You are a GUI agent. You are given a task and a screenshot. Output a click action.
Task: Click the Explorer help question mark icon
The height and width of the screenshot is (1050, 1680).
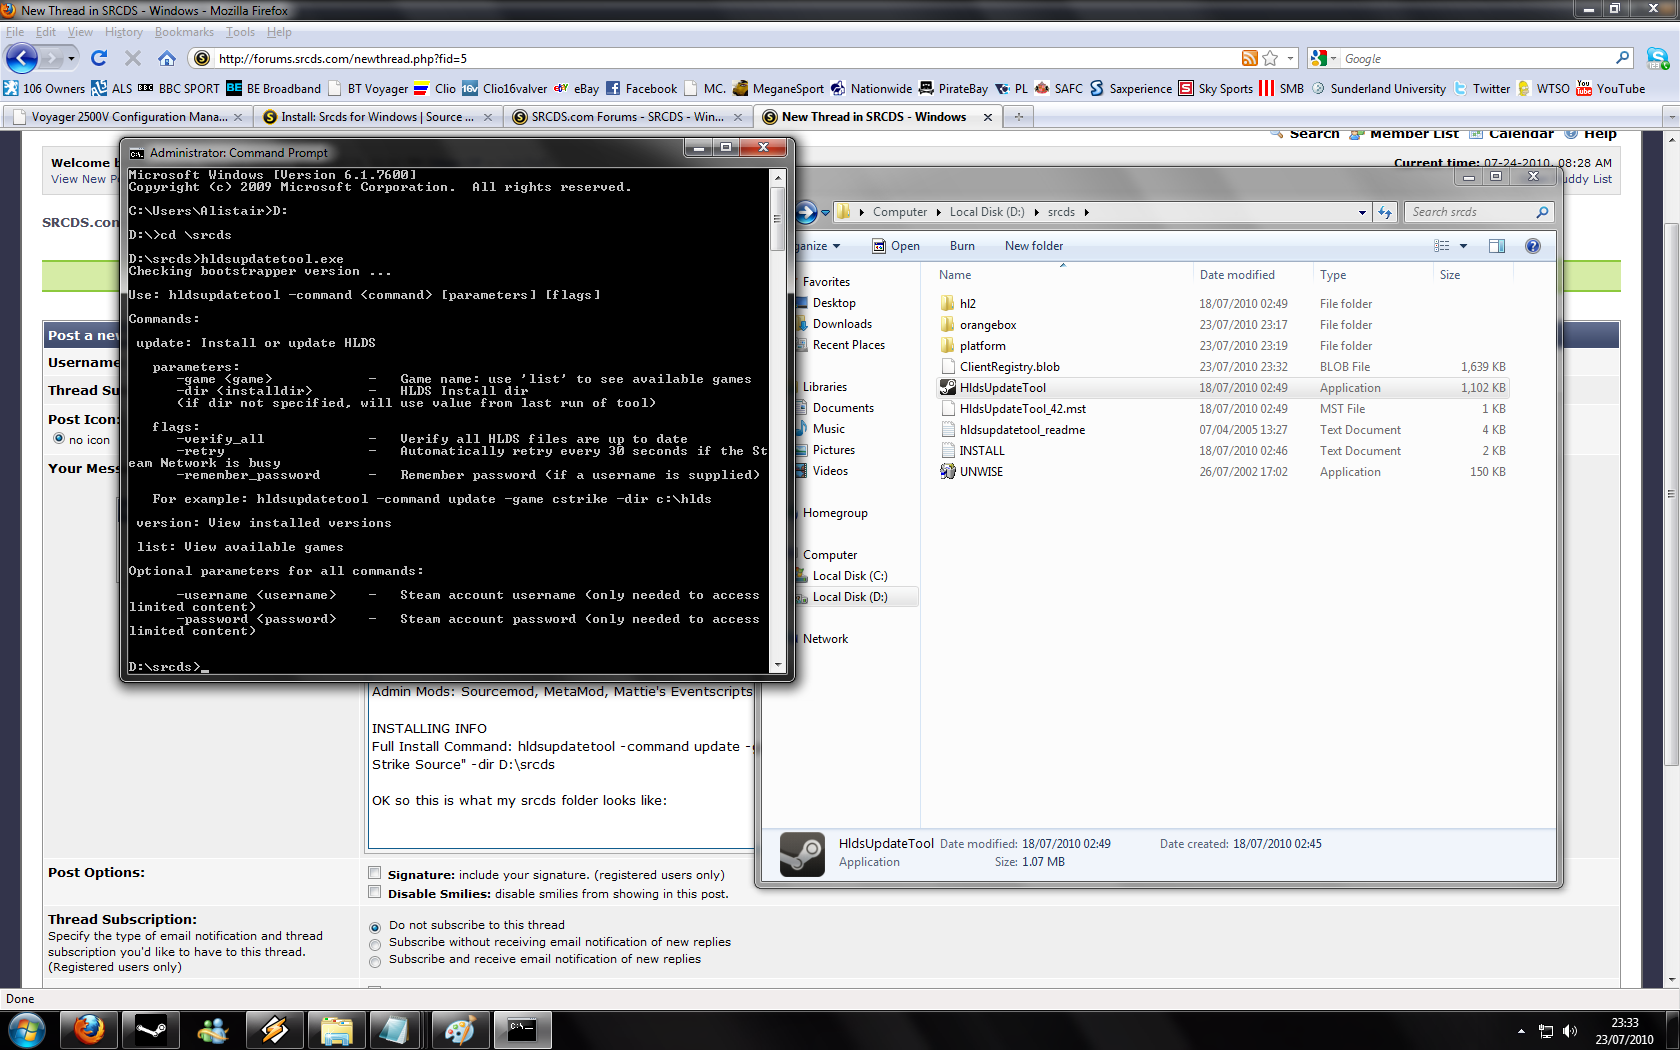[1532, 246]
